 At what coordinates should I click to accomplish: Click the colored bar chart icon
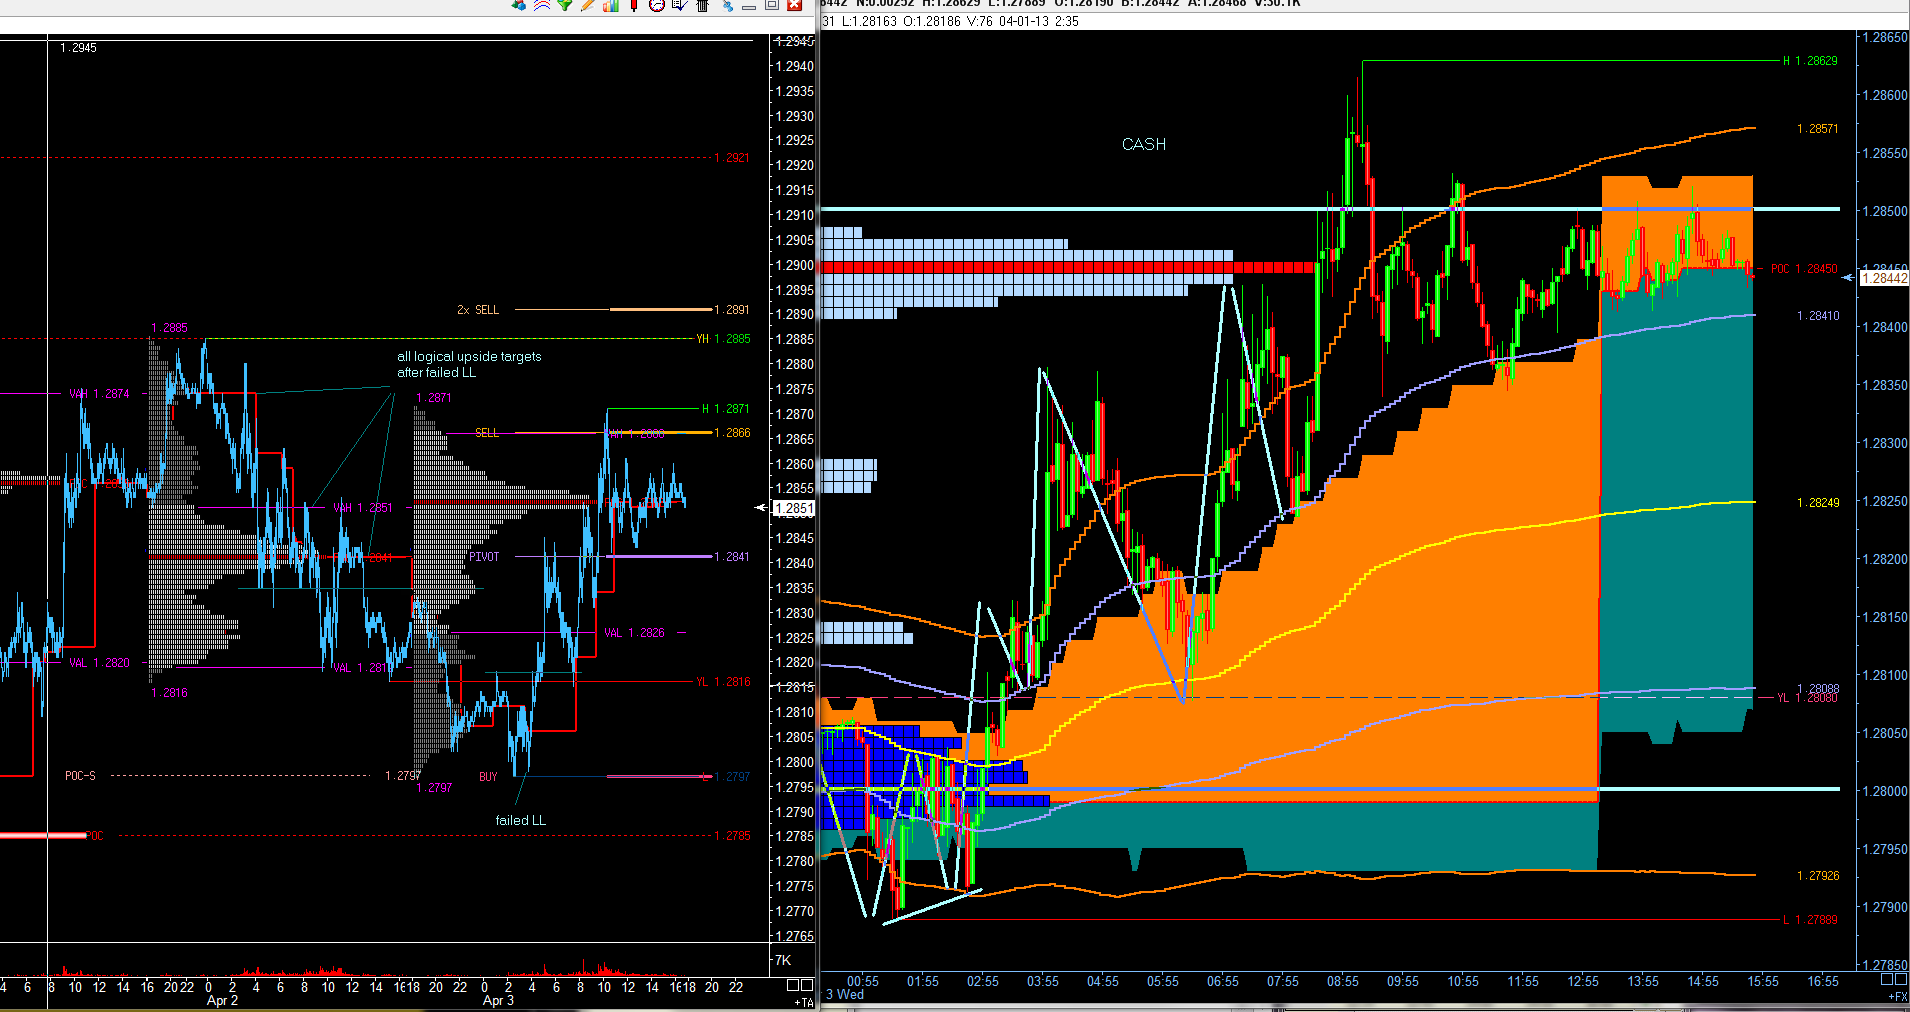611,5
